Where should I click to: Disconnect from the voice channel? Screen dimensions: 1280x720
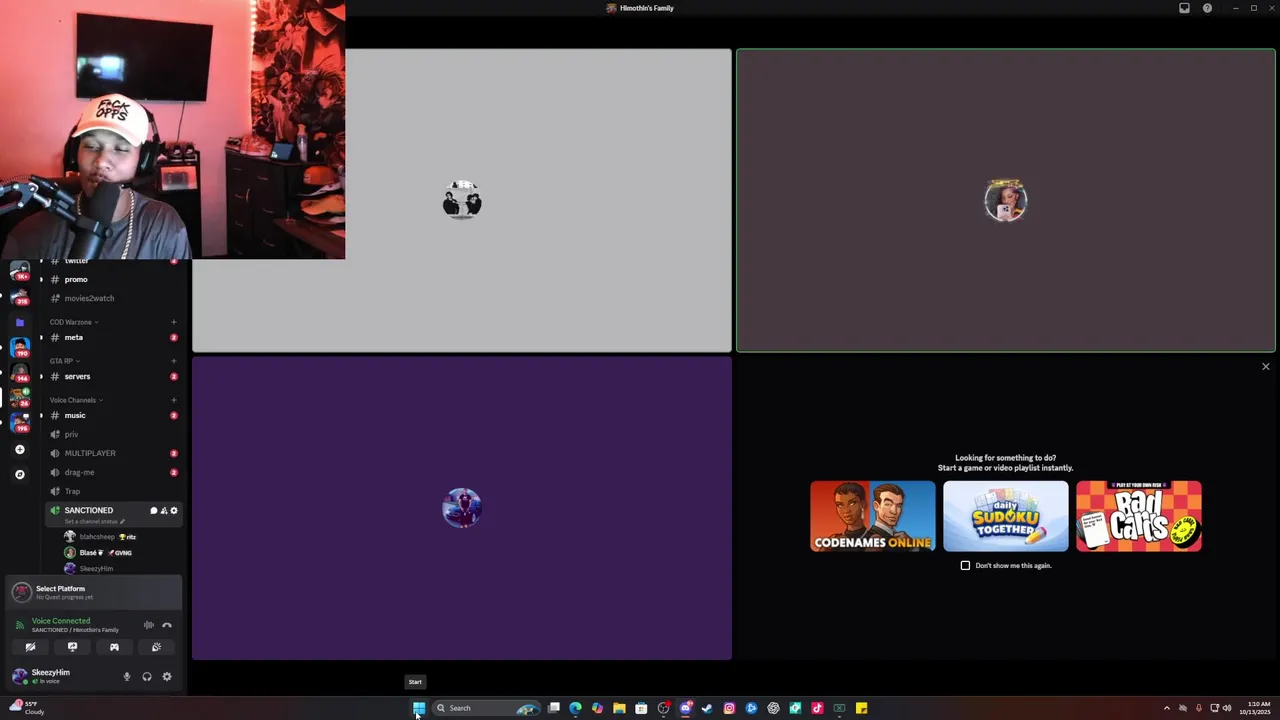167,625
